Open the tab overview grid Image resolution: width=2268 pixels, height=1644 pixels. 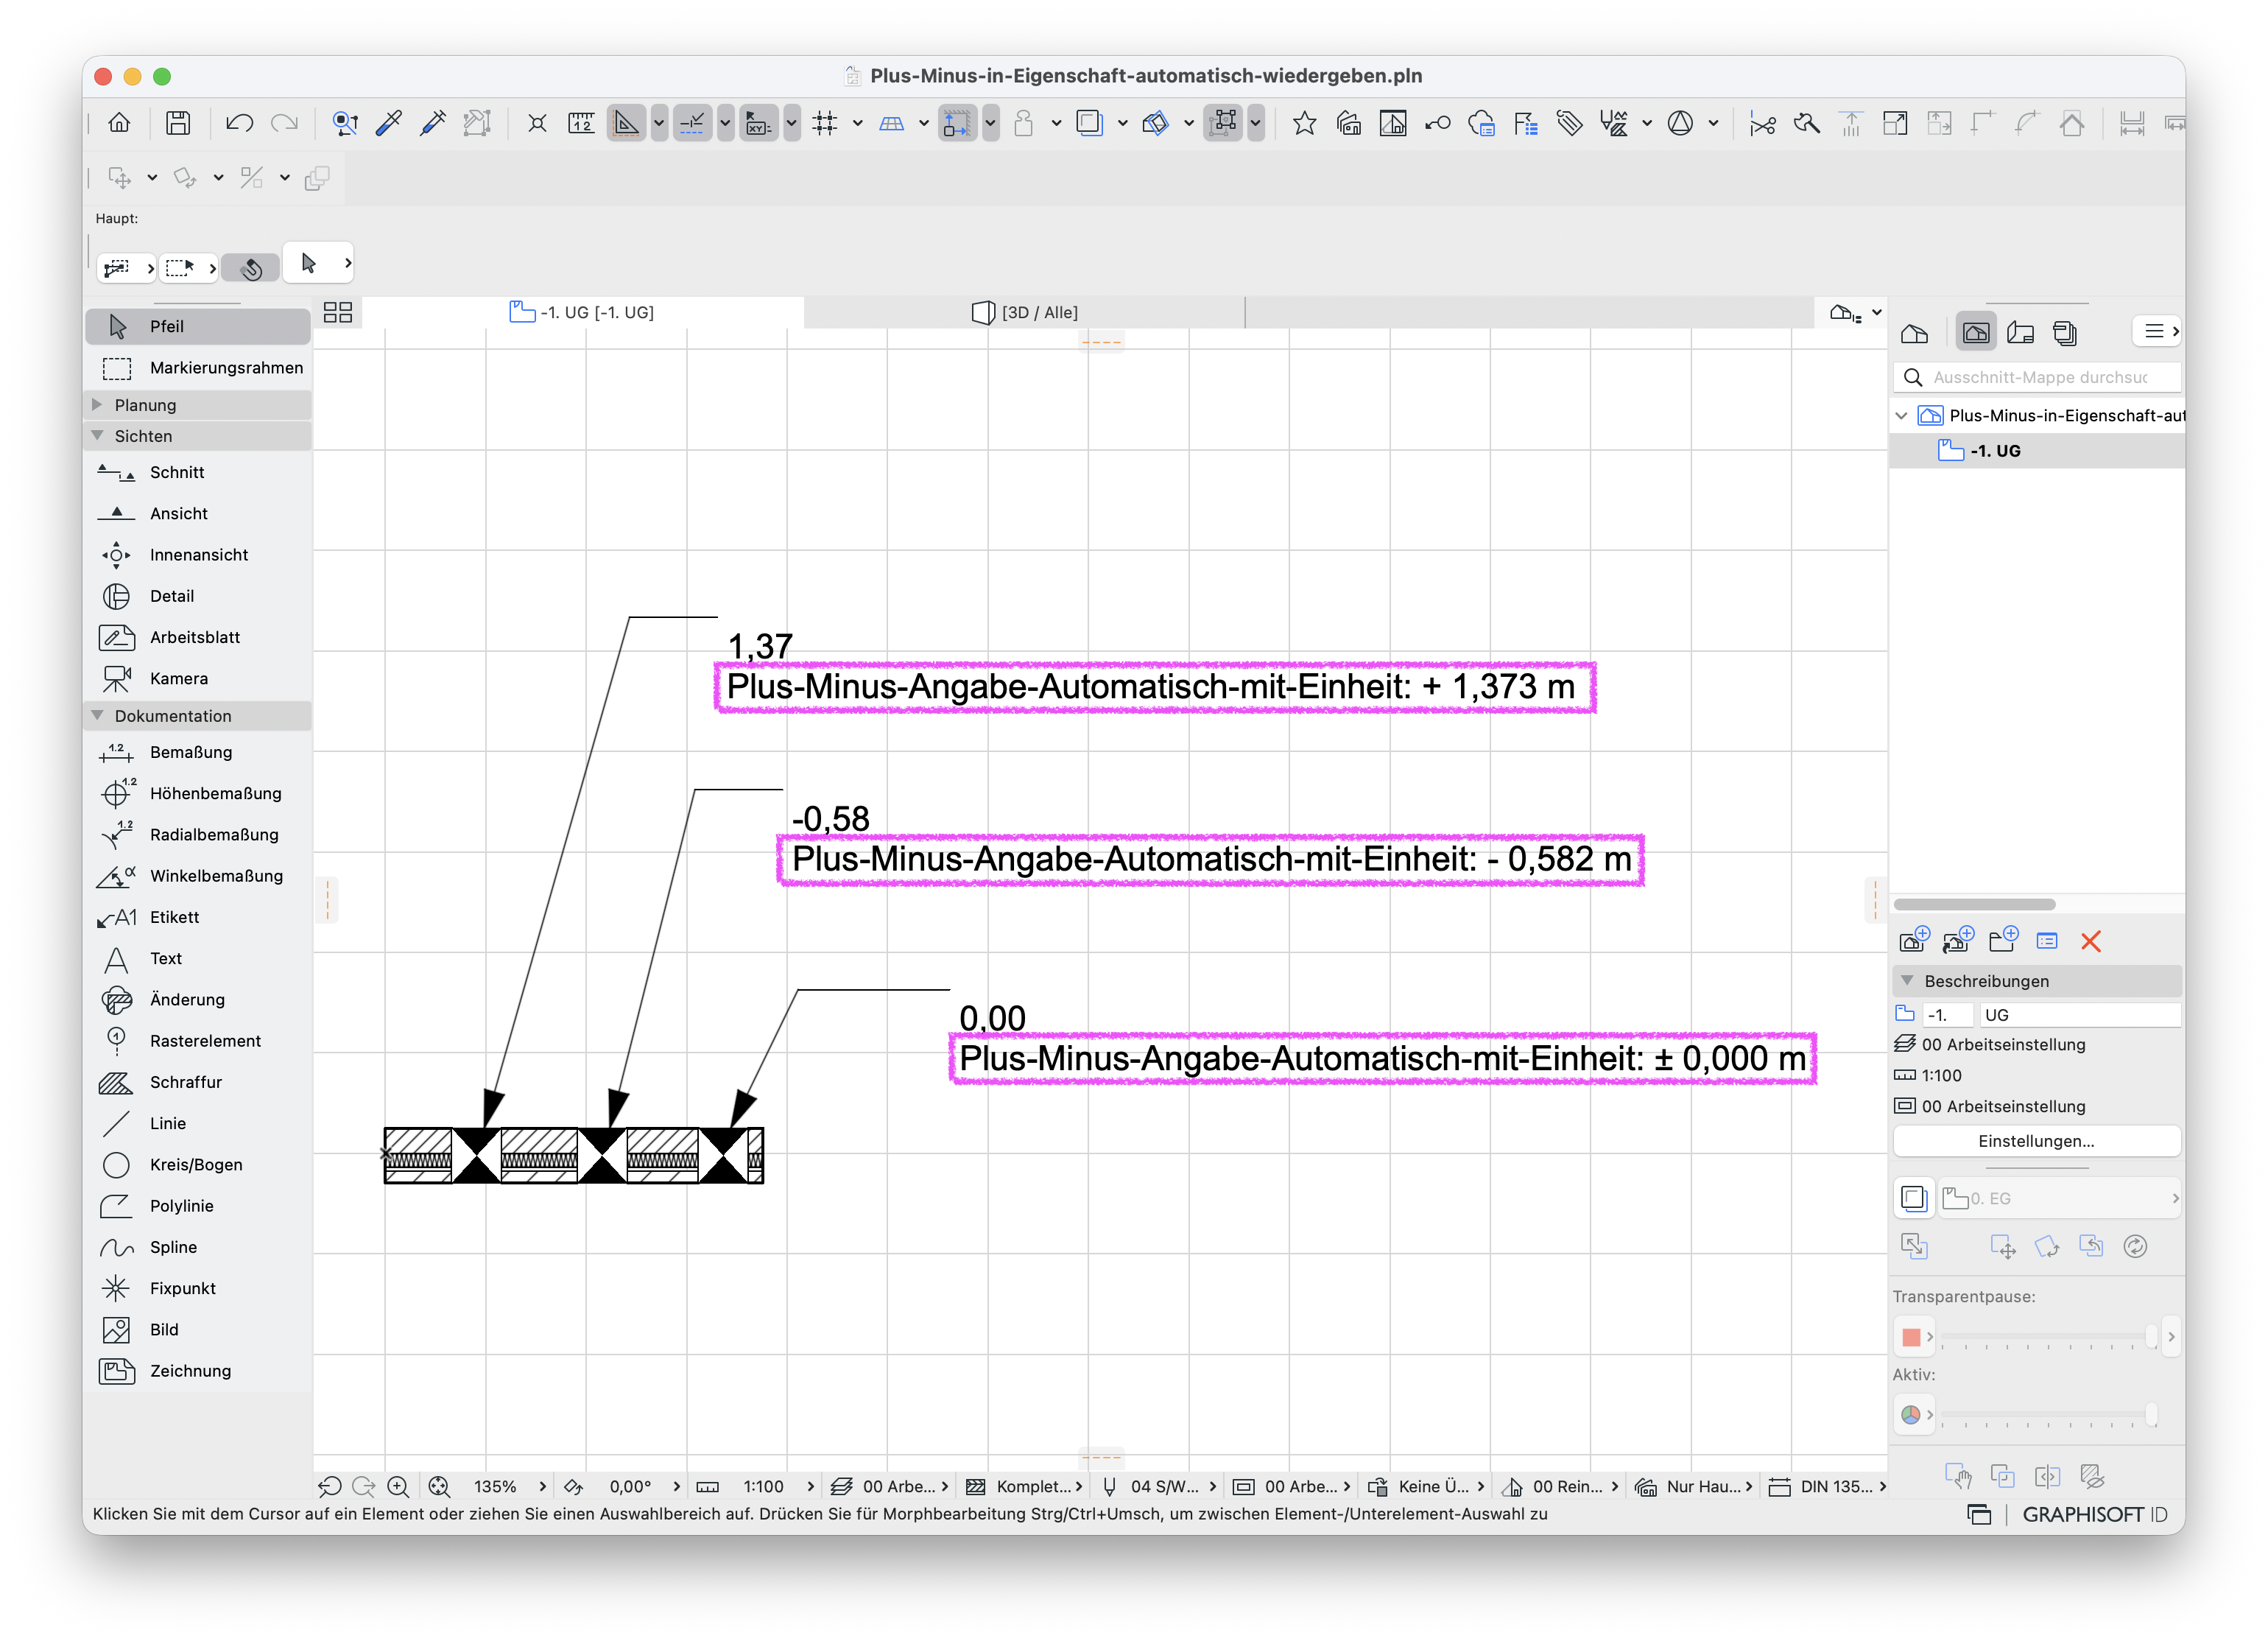338,312
